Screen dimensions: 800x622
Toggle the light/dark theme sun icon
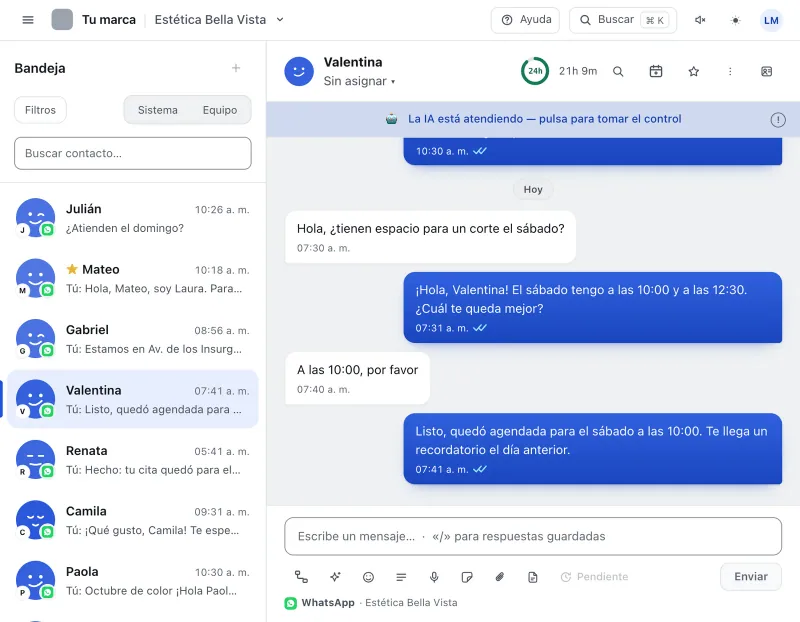(735, 20)
